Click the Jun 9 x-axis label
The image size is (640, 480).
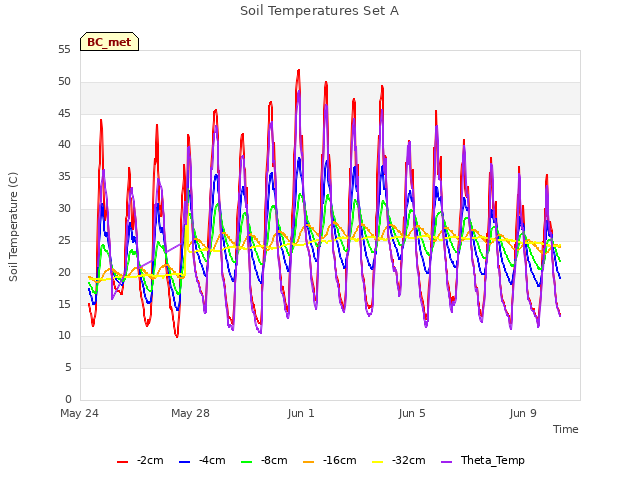pos(523,413)
